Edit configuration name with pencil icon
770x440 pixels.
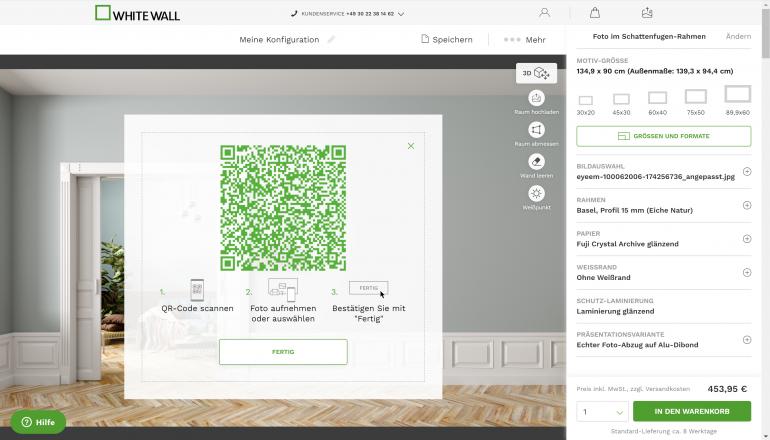point(331,39)
